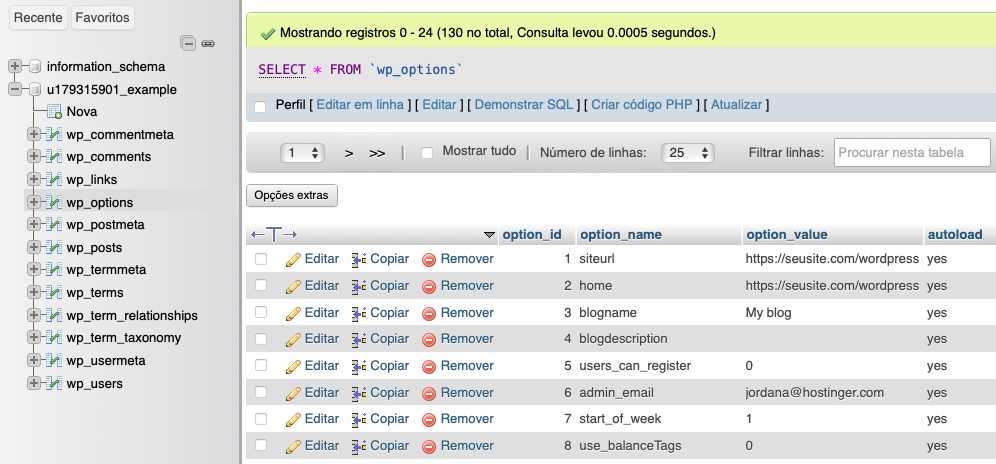Switch to the Recente tab
The image size is (996, 464).
(x=38, y=18)
